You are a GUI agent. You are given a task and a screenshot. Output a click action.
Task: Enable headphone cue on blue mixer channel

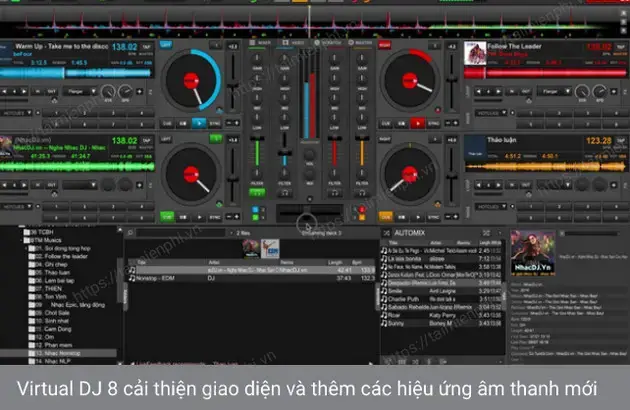click(x=284, y=193)
